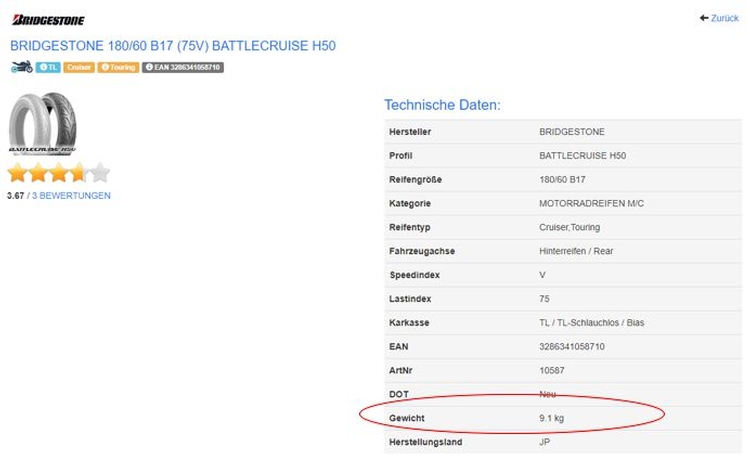
Task: Select the Reifentyp label
Action: point(409,228)
